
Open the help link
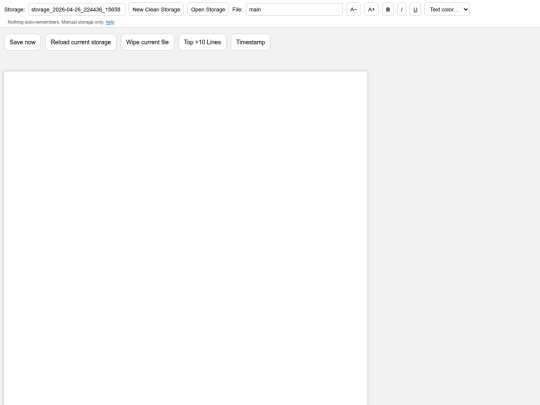coord(110,22)
